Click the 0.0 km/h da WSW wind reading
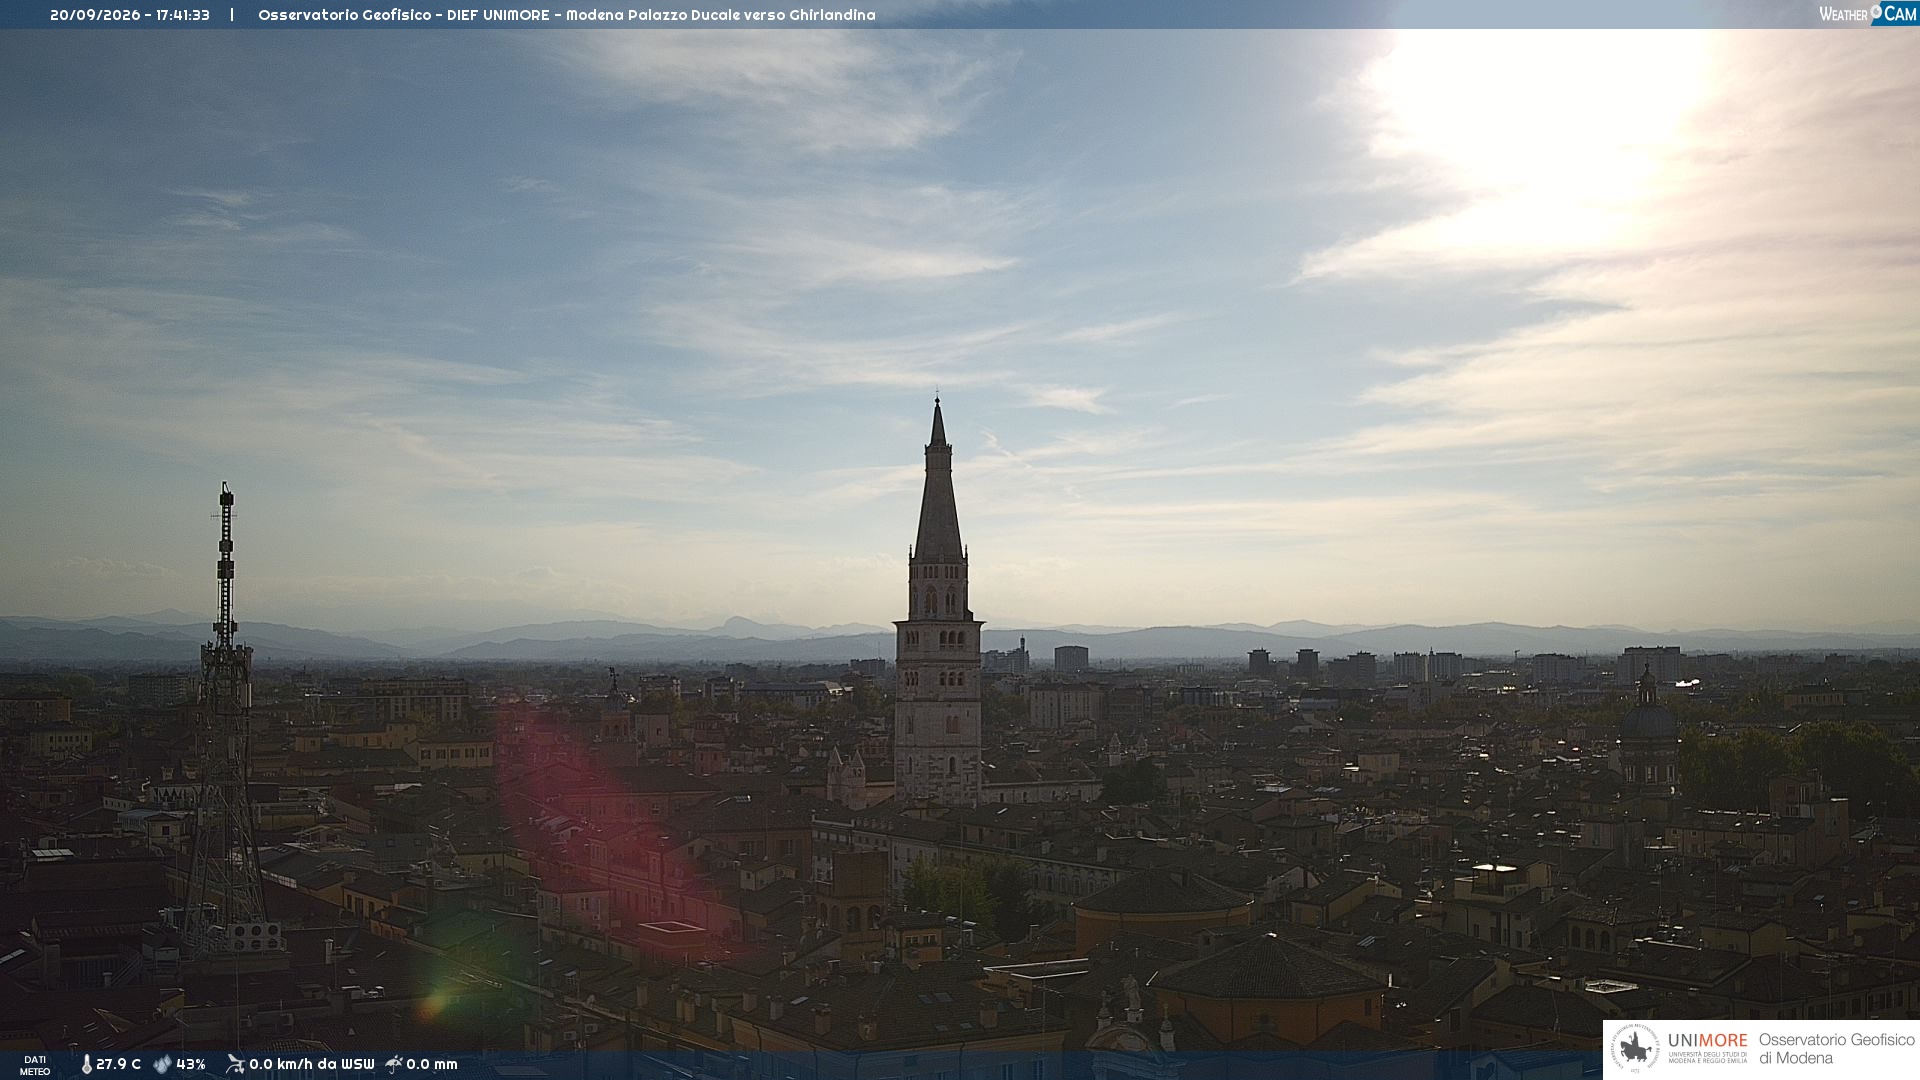Screen dimensions: 1920x1080 tap(312, 1065)
